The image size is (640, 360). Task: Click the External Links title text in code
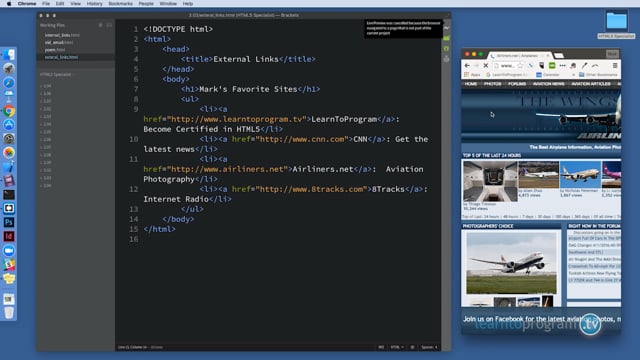click(x=246, y=59)
